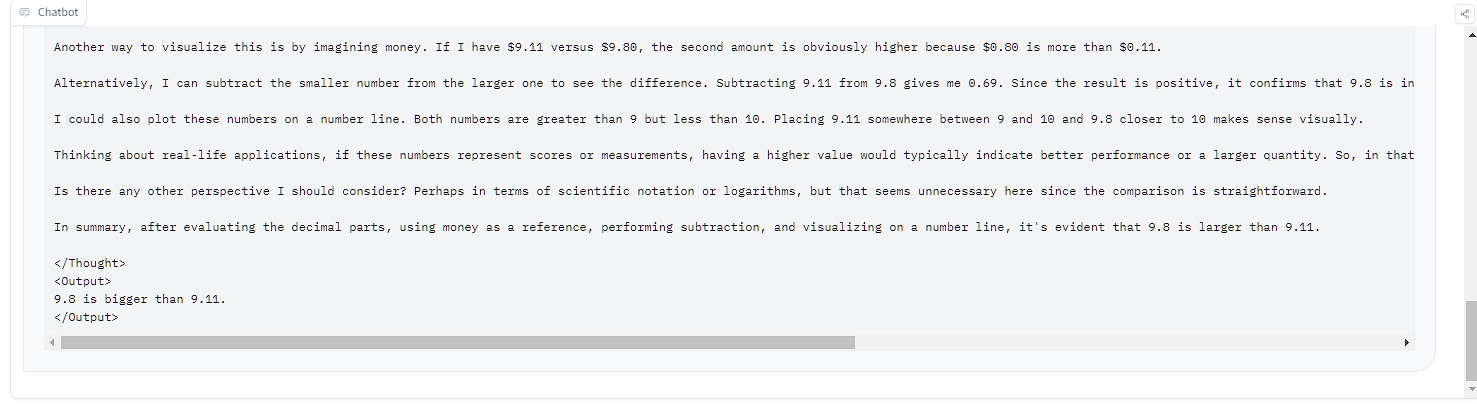Screen dimensions: 1477x404
Task: Click the "9.8 is bigger than 9.11." line
Action: coord(140,299)
